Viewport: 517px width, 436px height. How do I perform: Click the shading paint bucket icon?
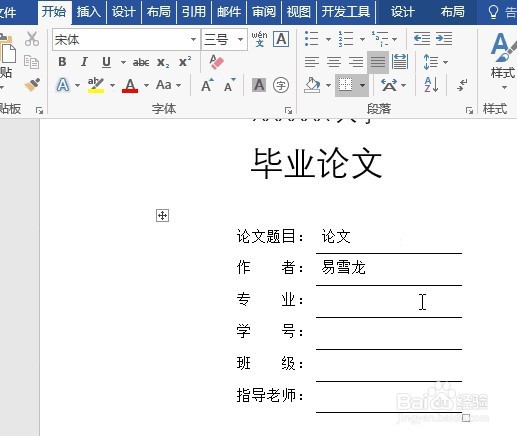[x=312, y=85]
